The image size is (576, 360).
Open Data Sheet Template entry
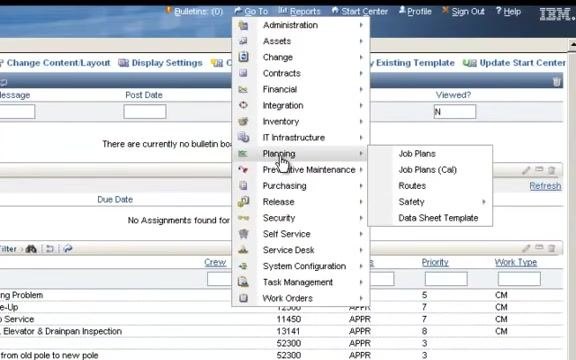coord(438,218)
